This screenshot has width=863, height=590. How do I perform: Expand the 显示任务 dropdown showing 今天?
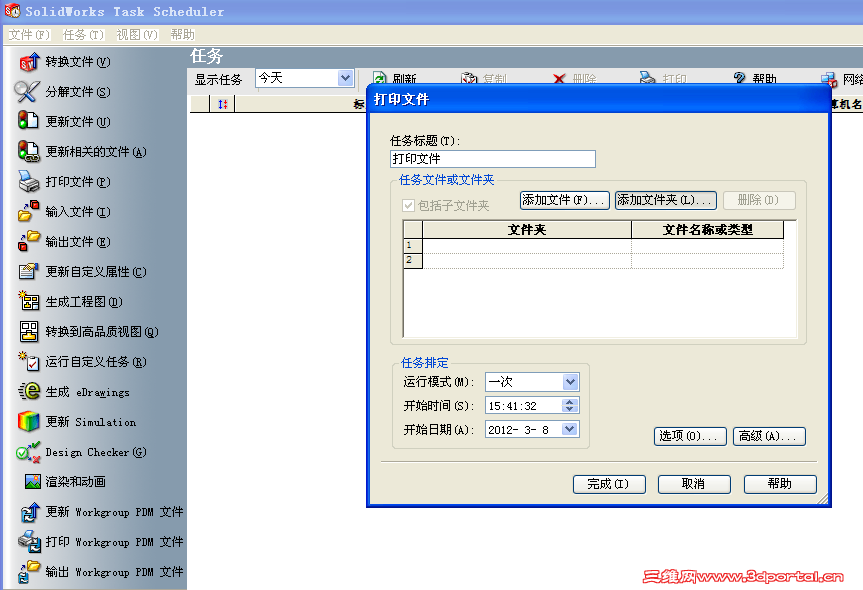(344, 78)
